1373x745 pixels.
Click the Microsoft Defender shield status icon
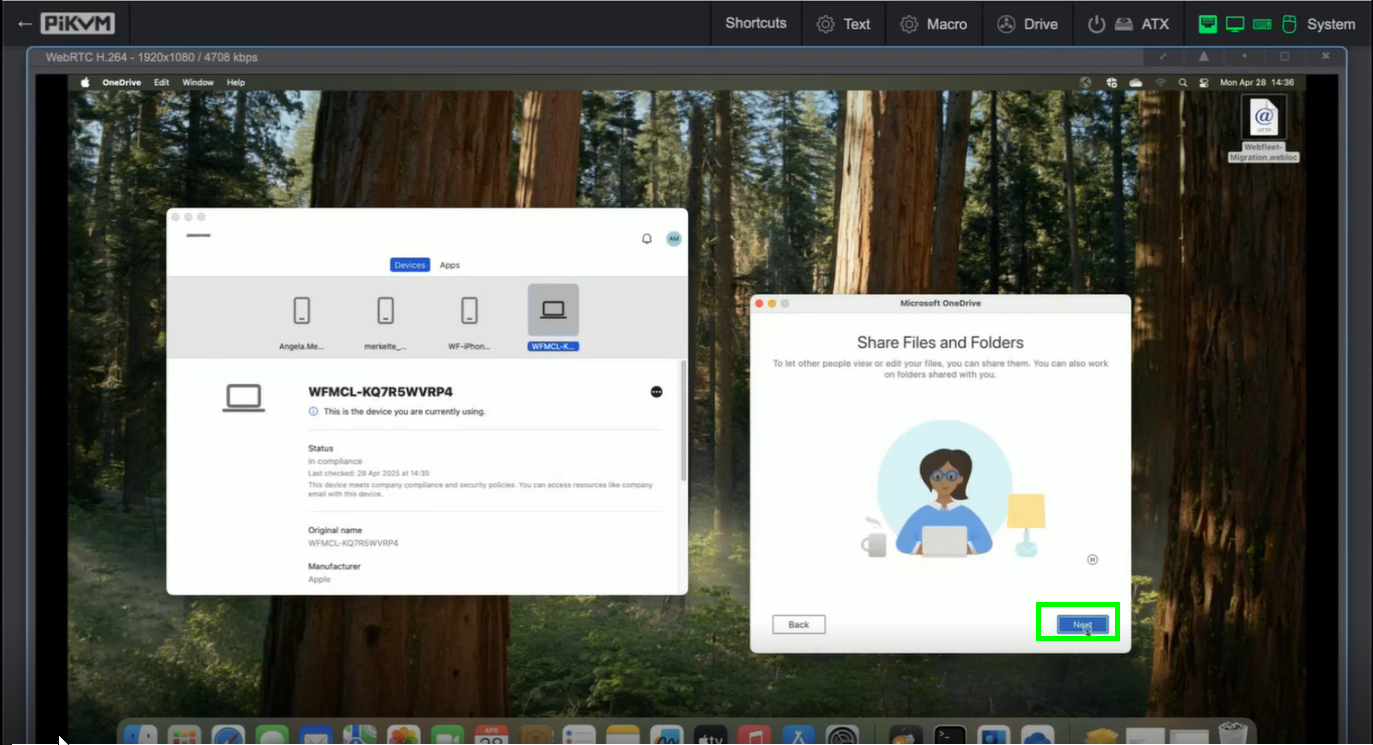[x=1111, y=82]
